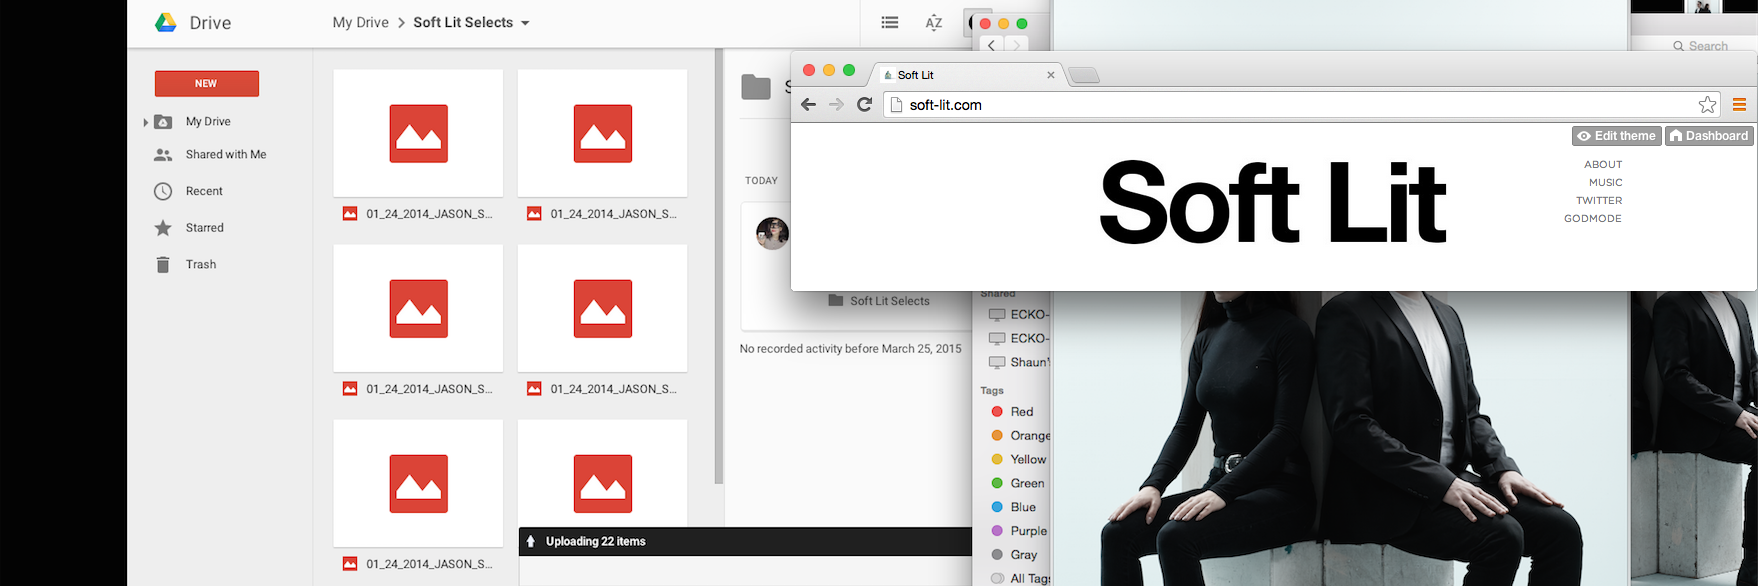Bookmark this page with the star
Image resolution: width=1758 pixels, height=586 pixels.
1707,104
